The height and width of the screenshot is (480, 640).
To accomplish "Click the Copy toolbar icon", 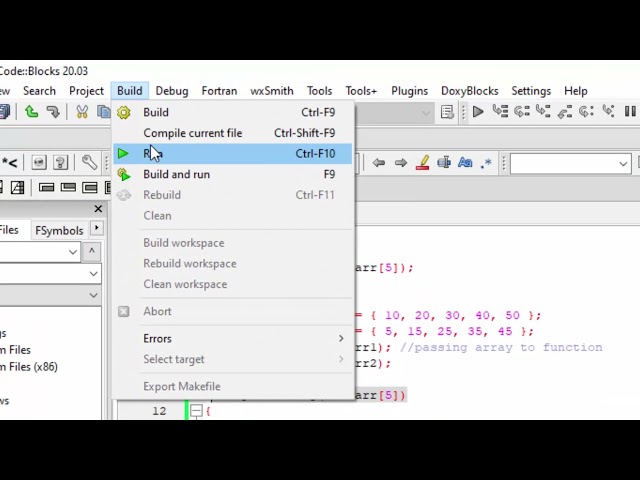I will click(x=103, y=111).
